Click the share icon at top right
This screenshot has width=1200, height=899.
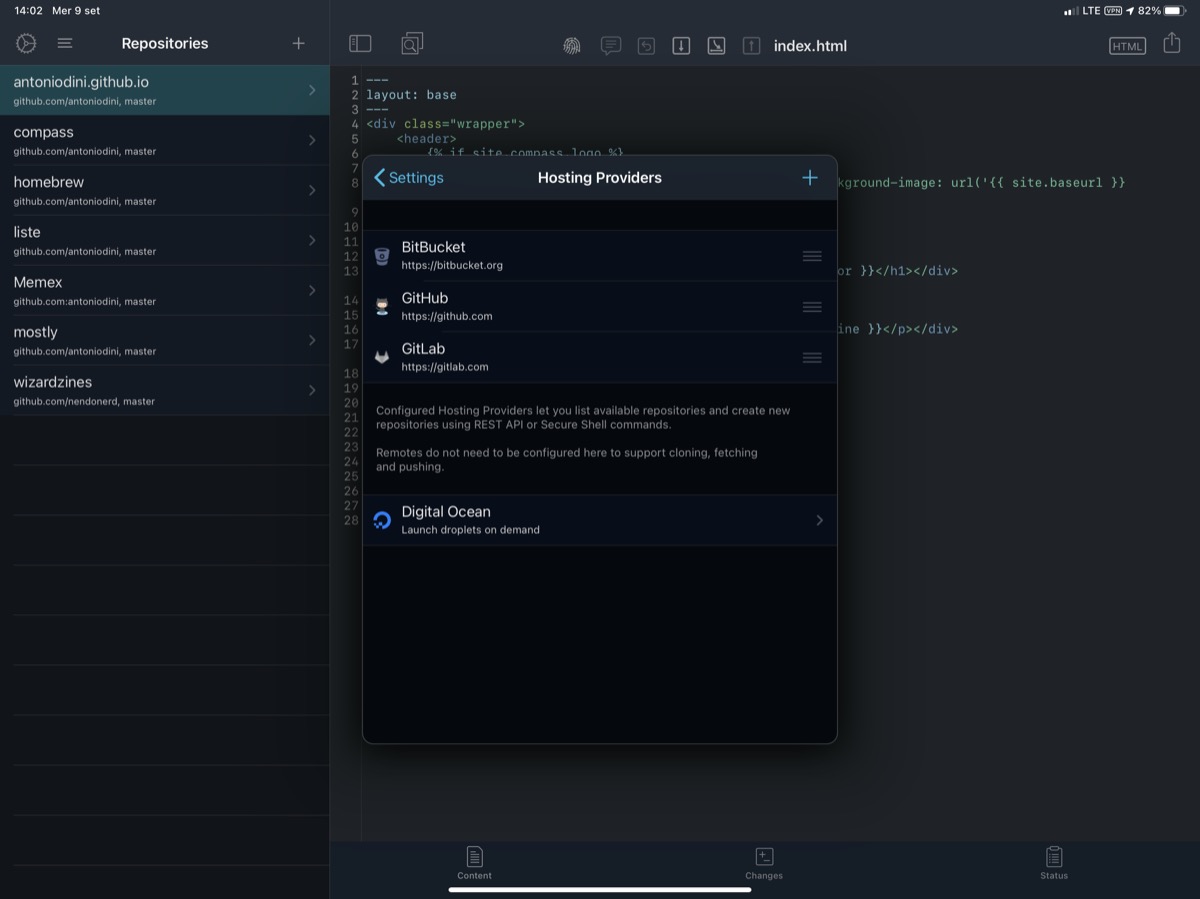pos(1171,44)
